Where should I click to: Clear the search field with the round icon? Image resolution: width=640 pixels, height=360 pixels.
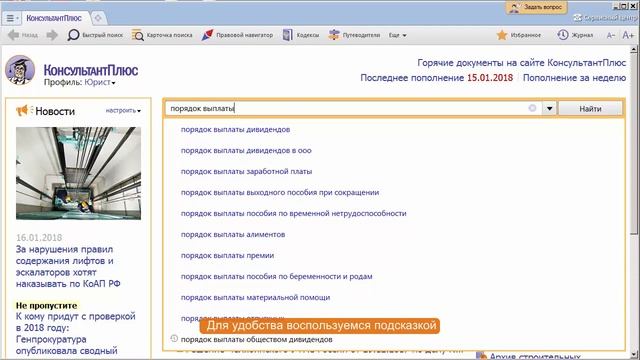tap(532, 108)
